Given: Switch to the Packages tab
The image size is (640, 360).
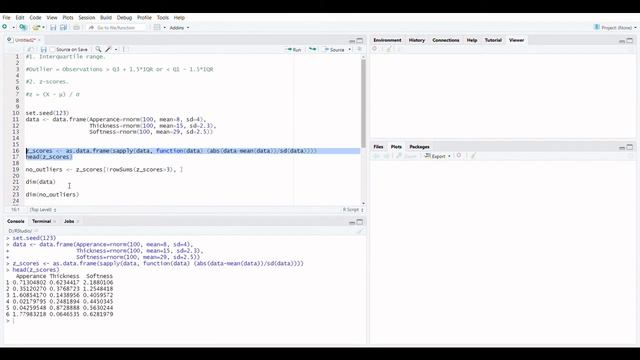Looking at the screenshot, I should (x=419, y=147).
